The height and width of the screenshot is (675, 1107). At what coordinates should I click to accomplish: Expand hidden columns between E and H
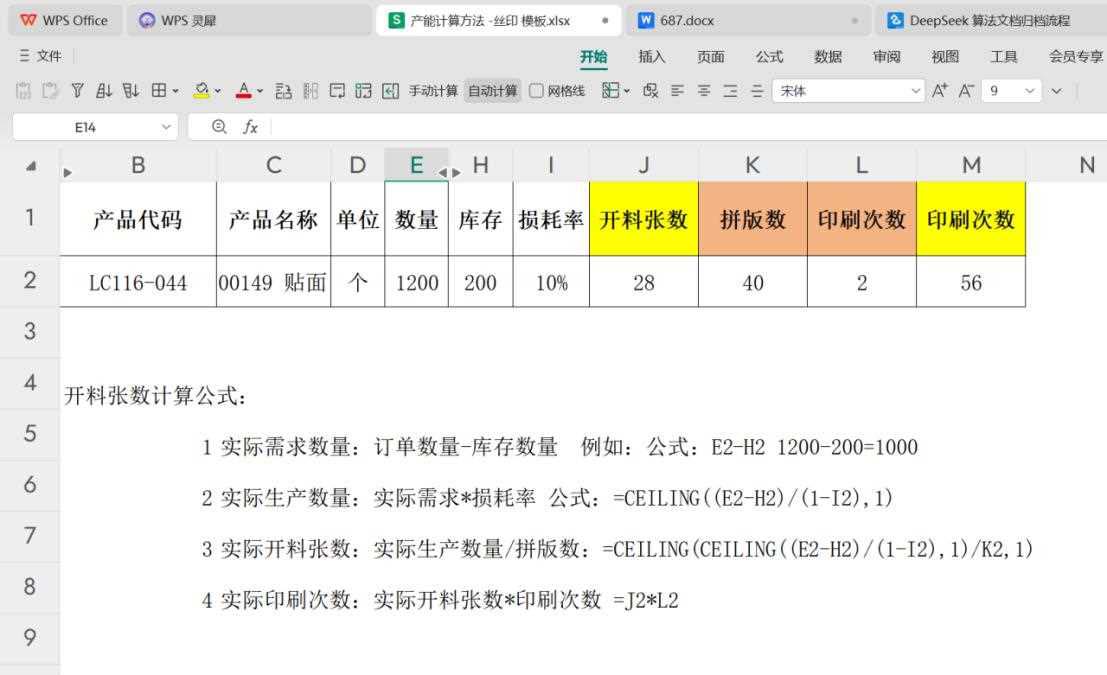pos(450,172)
